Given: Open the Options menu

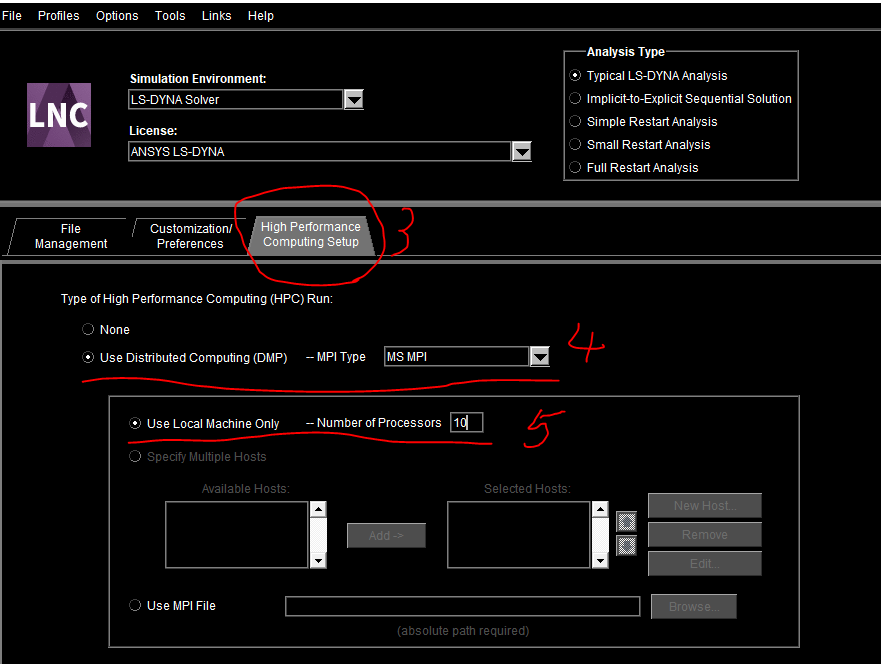Looking at the screenshot, I should coord(117,16).
